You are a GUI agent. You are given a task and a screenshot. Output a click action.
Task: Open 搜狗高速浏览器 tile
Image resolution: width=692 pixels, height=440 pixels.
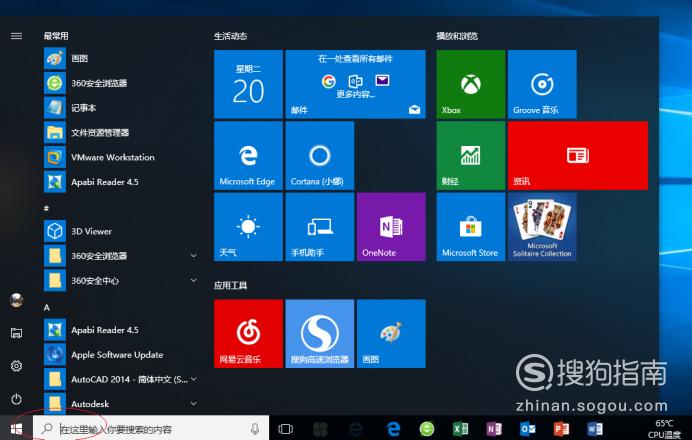tap(320, 334)
